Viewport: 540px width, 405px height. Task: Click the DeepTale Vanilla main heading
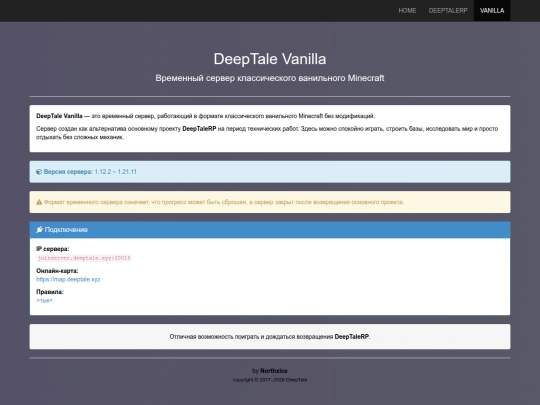[270, 59]
